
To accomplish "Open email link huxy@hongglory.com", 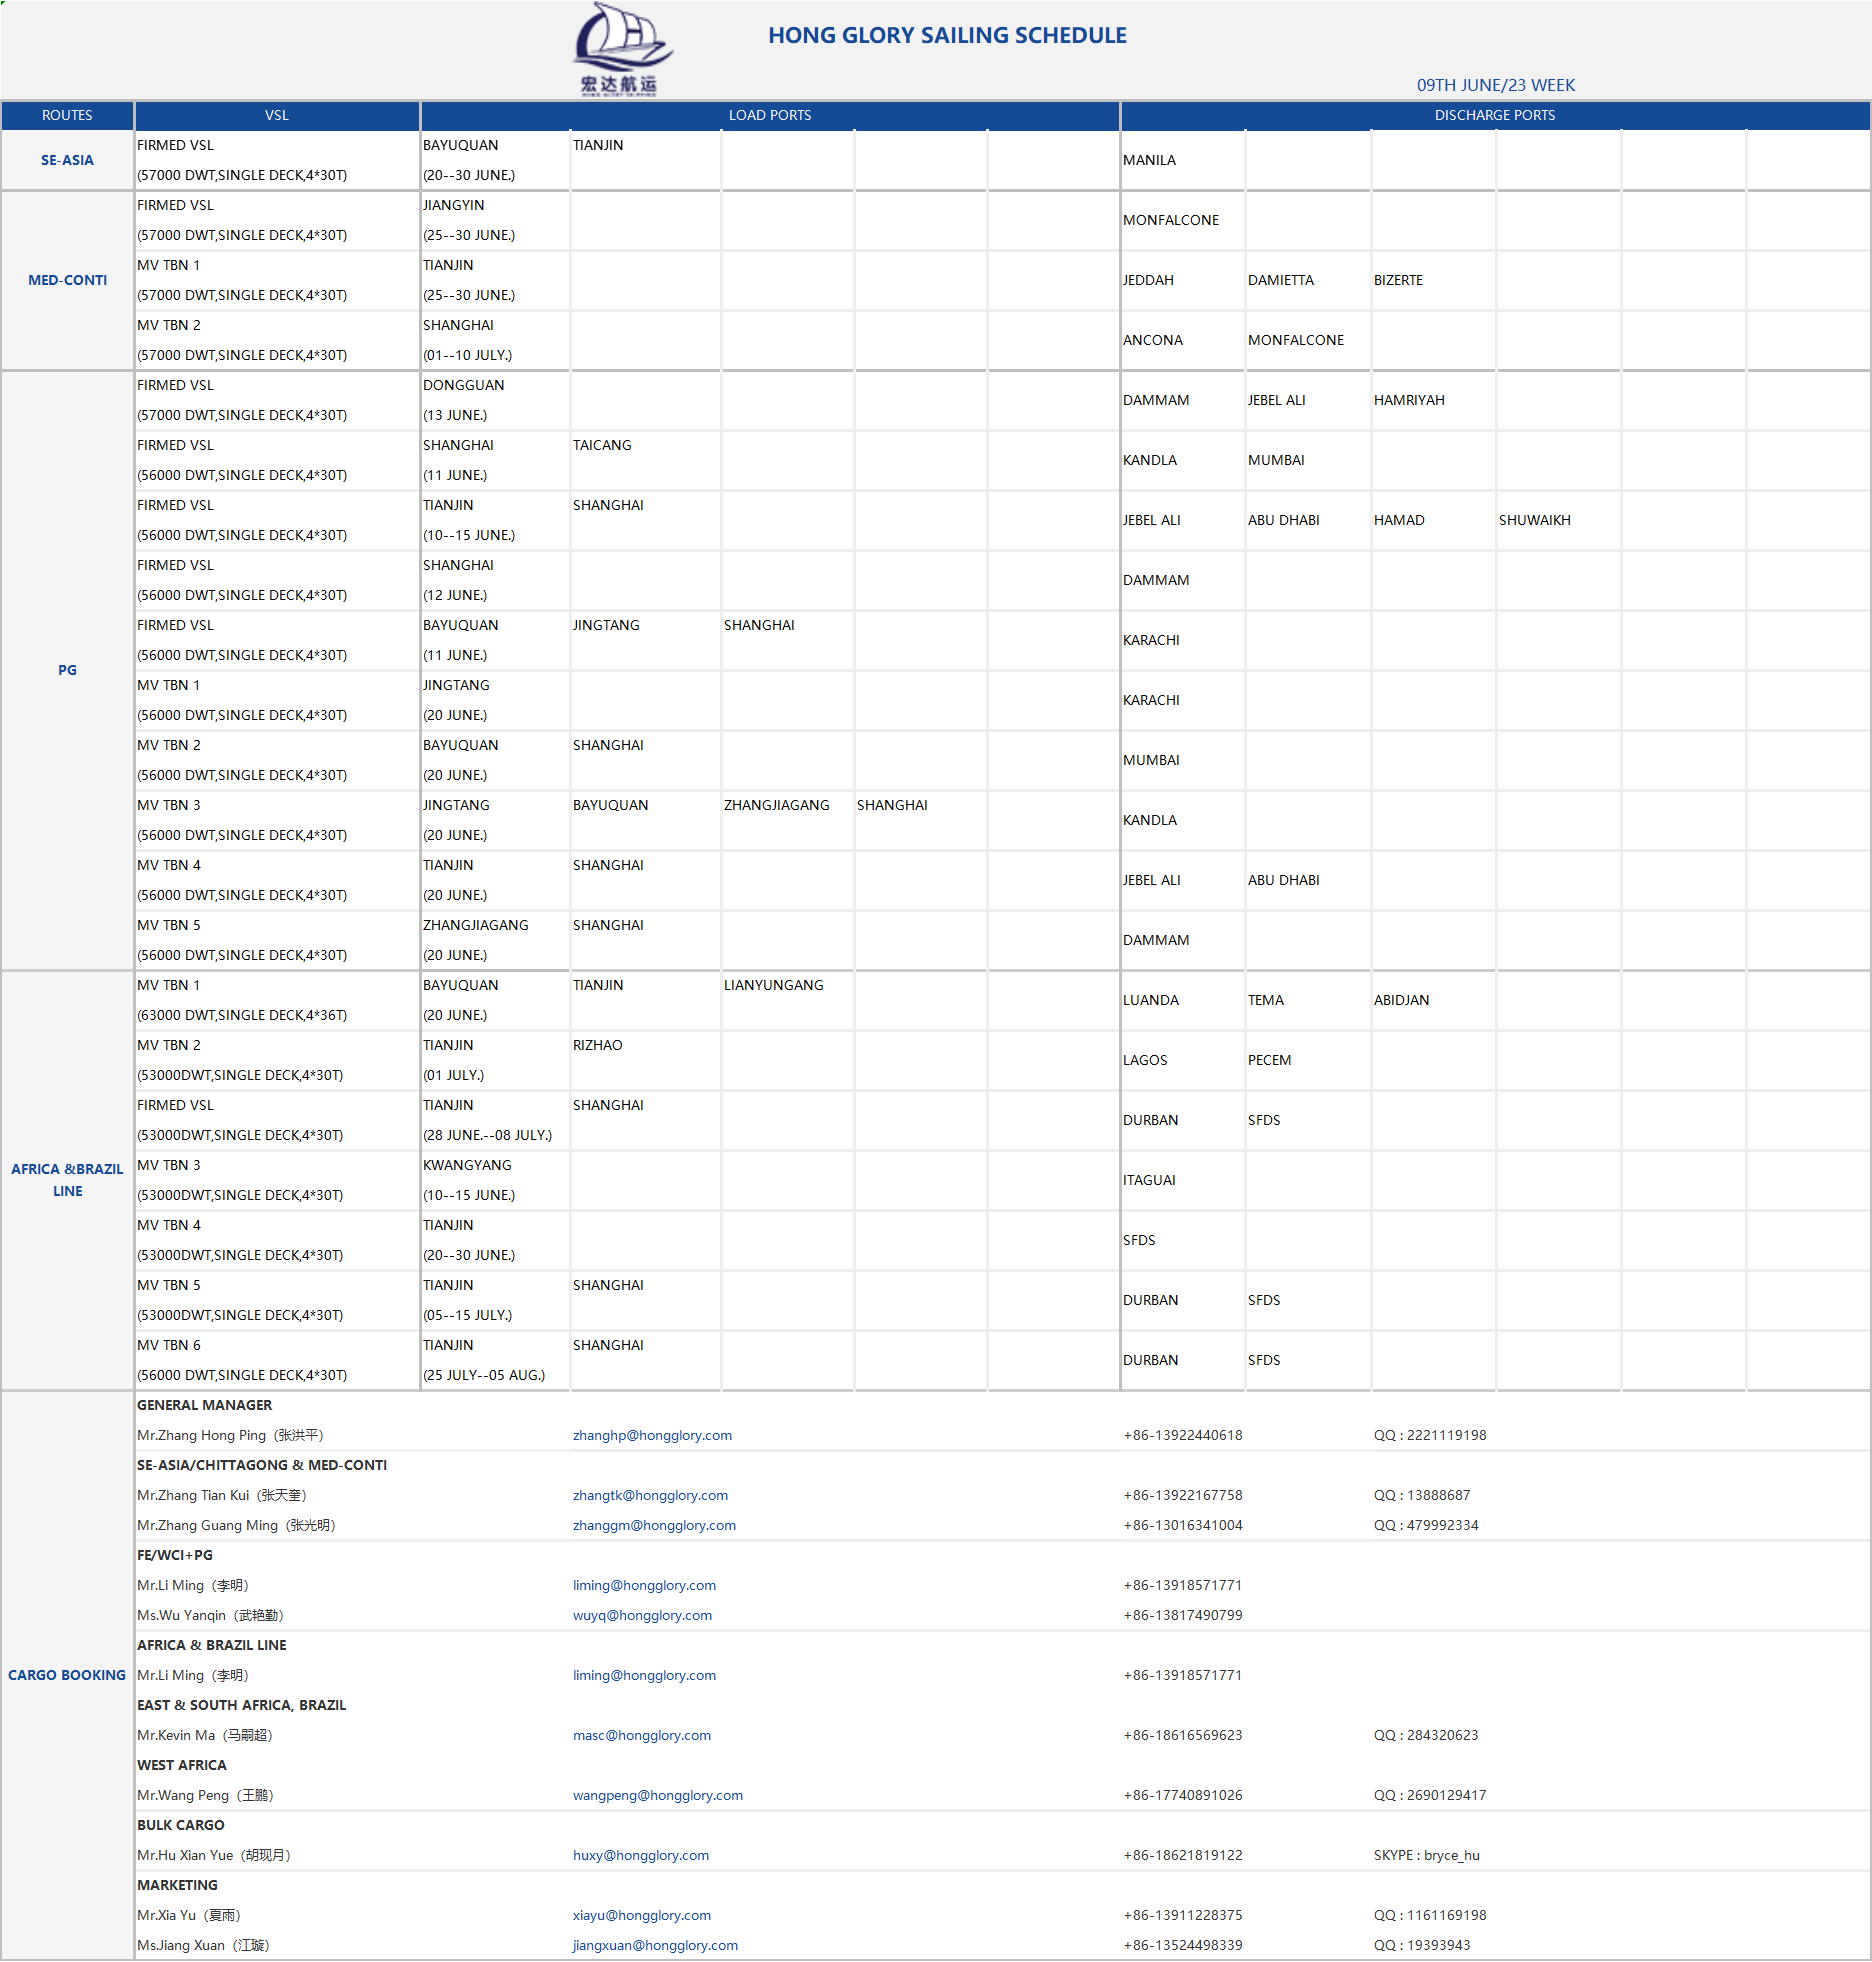I will (640, 1855).
